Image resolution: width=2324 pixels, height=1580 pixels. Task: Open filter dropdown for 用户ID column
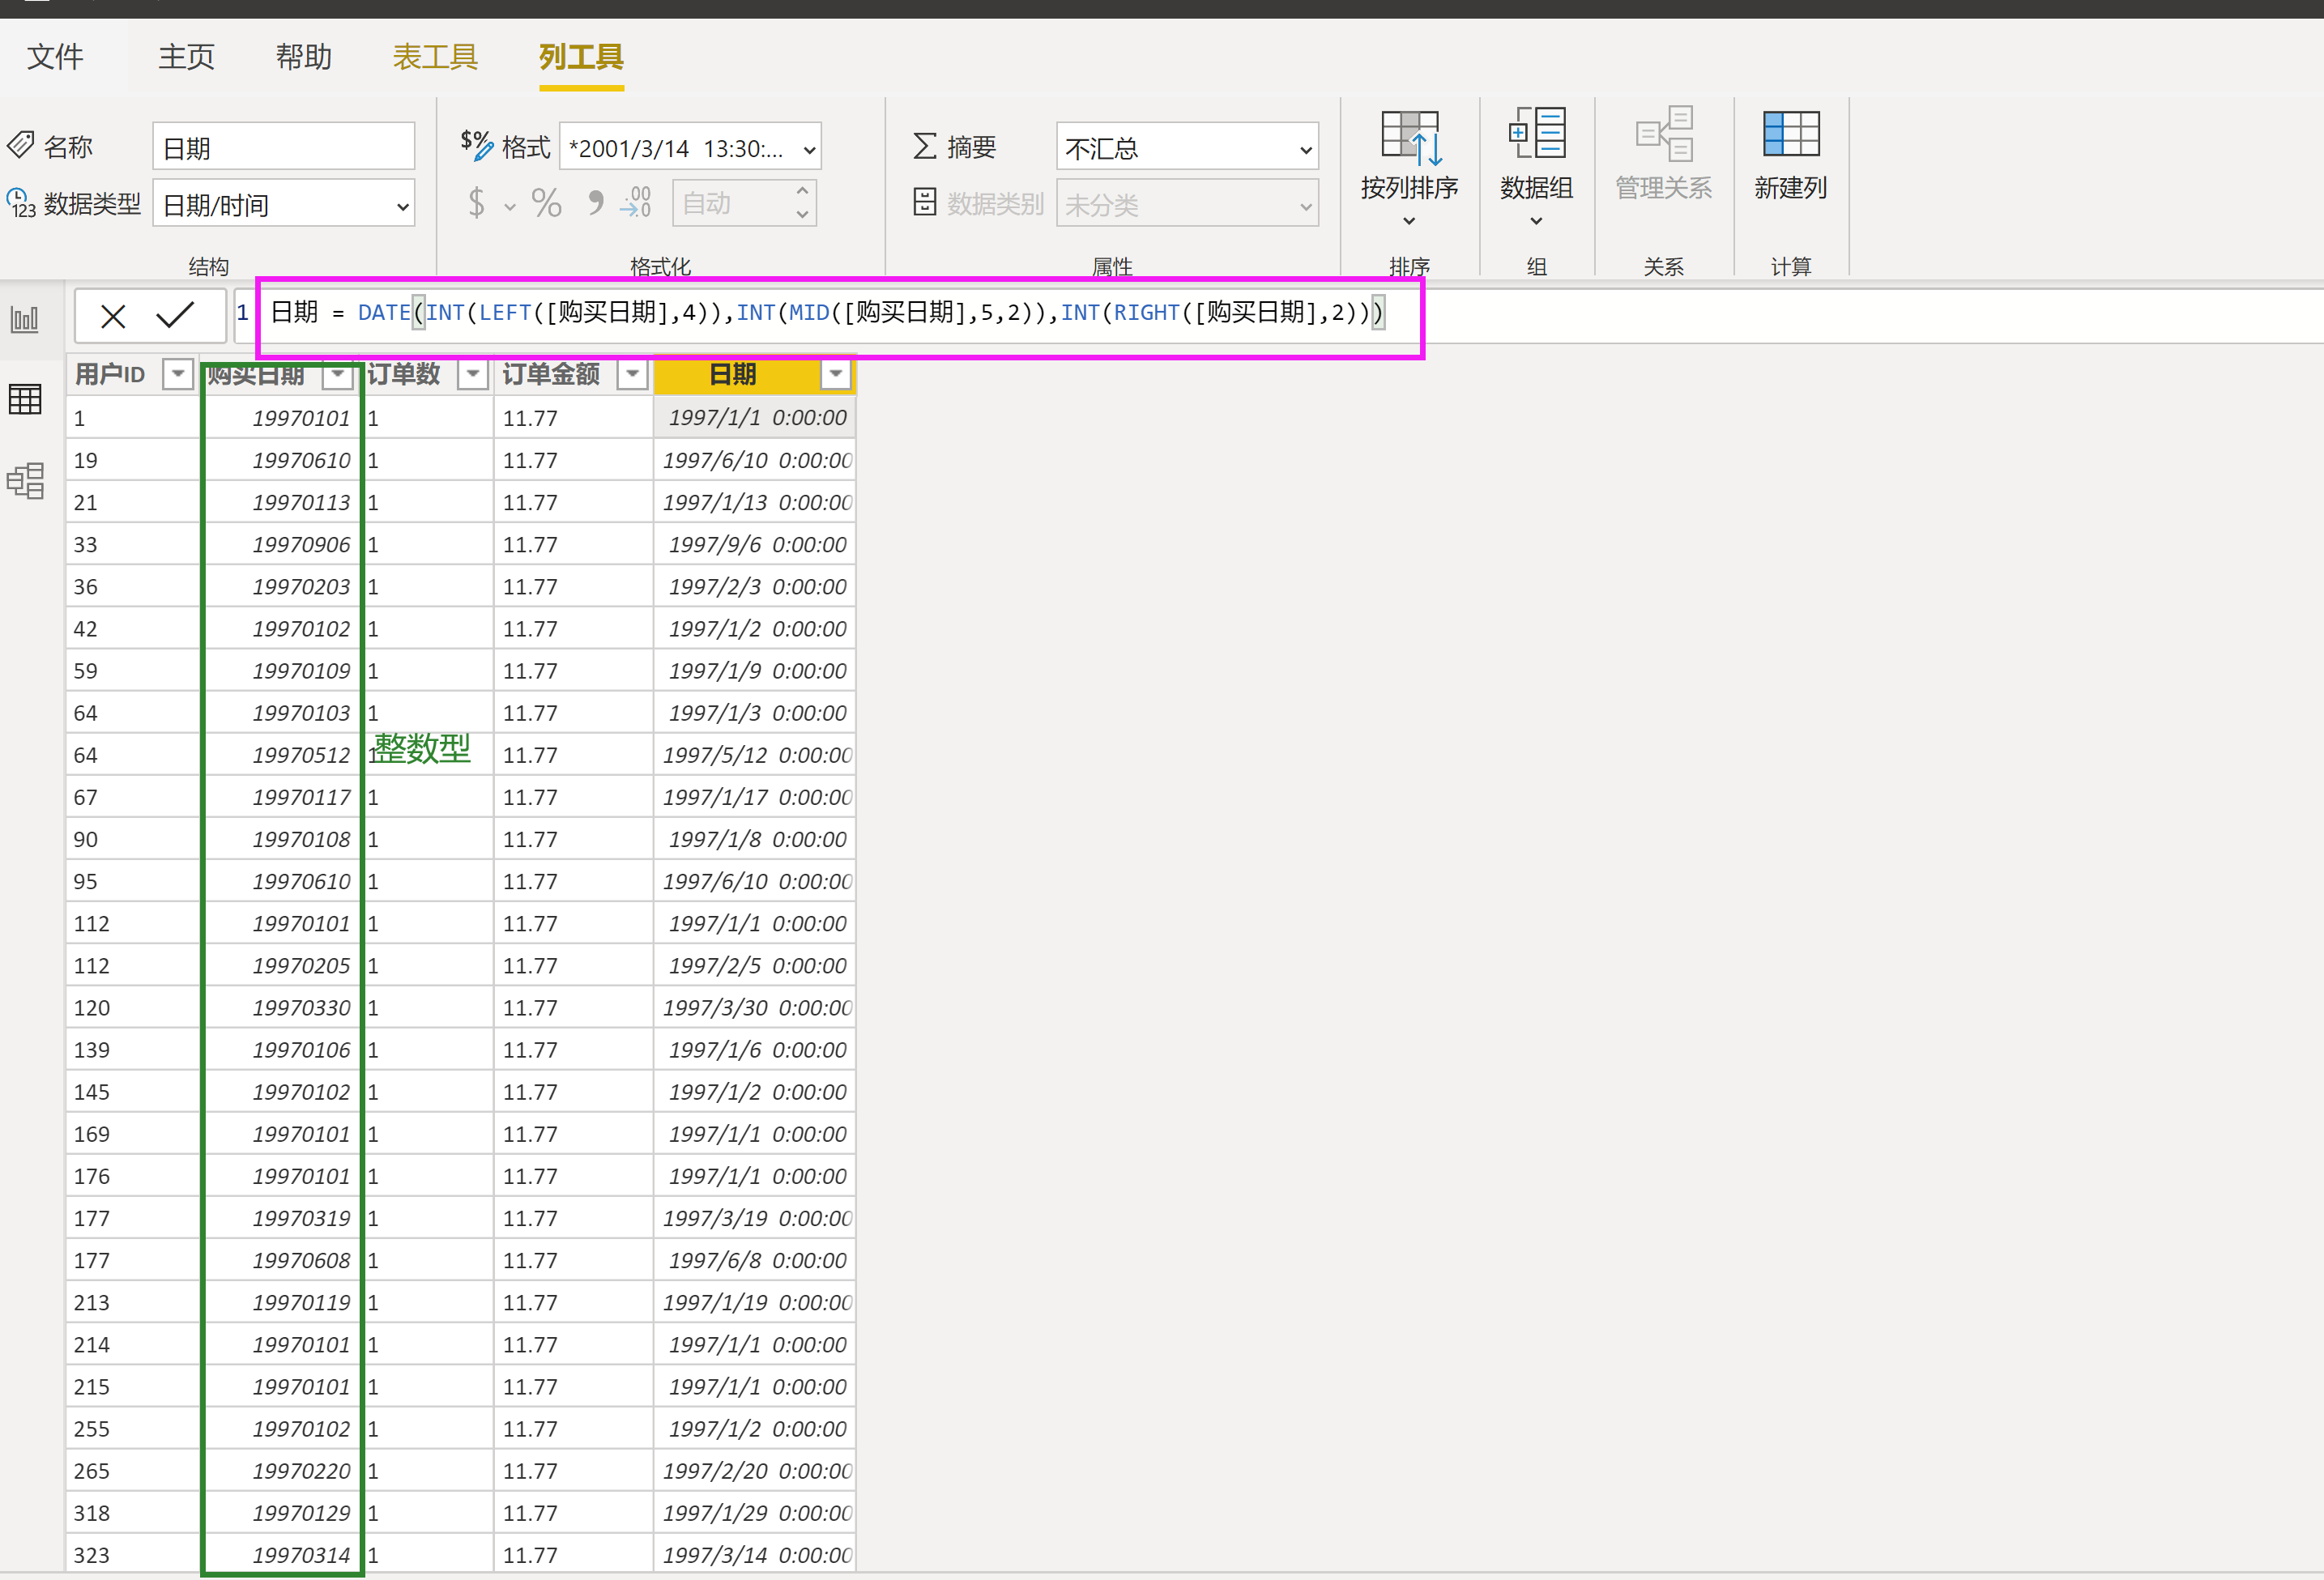178,374
